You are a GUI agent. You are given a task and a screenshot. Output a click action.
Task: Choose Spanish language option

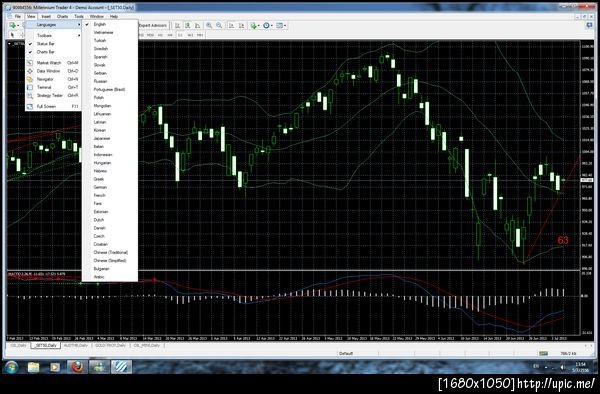[x=110, y=57]
